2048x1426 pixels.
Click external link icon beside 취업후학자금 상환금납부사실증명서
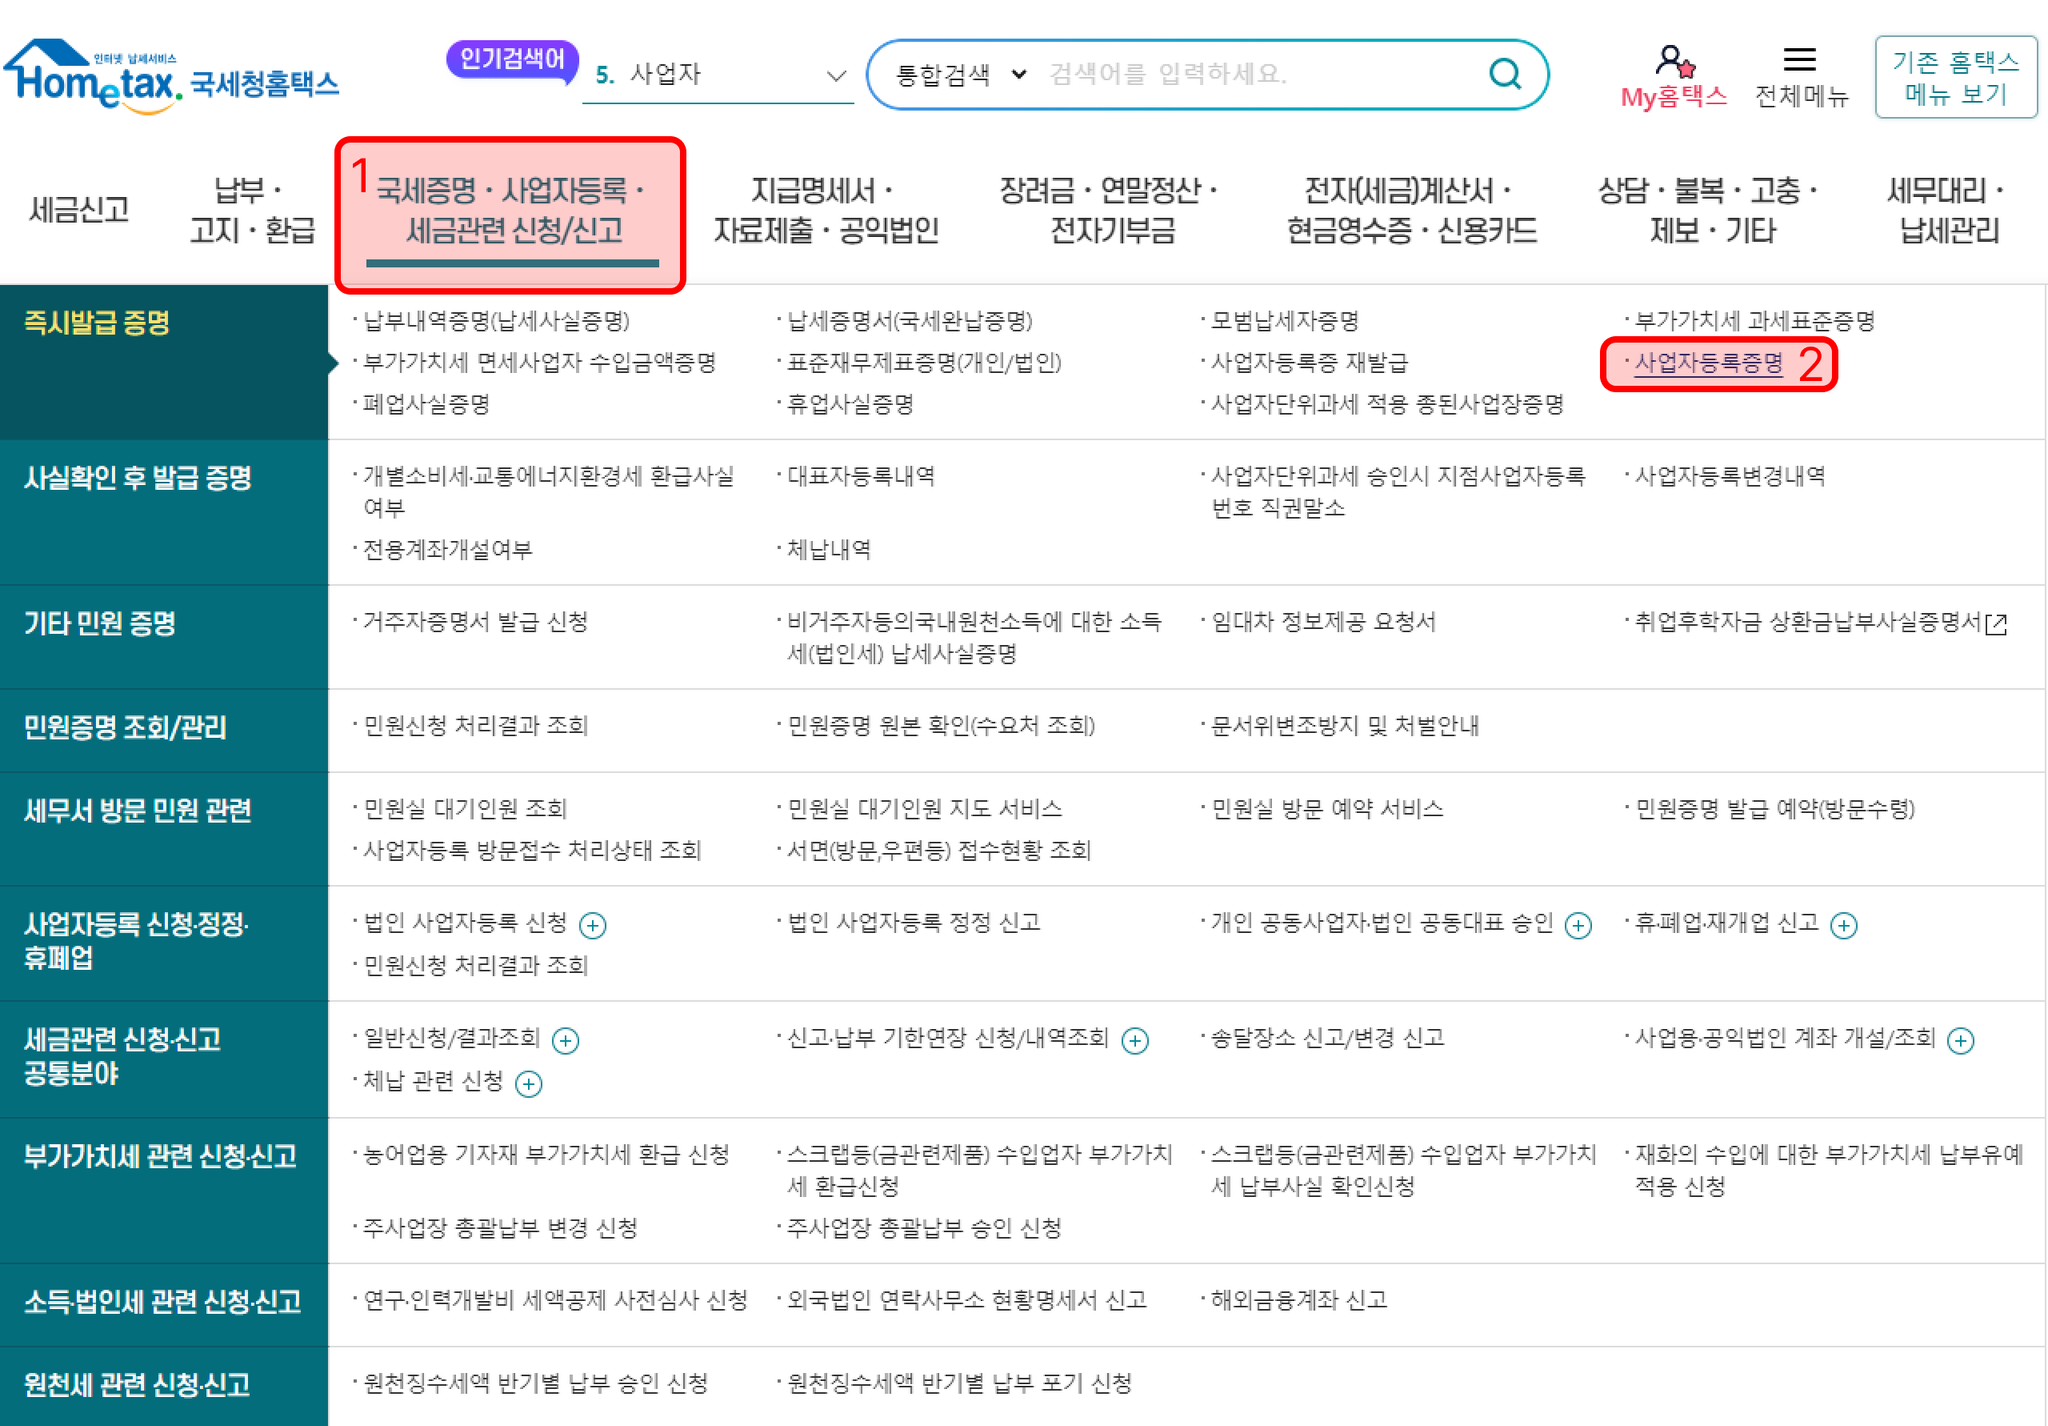click(1996, 624)
